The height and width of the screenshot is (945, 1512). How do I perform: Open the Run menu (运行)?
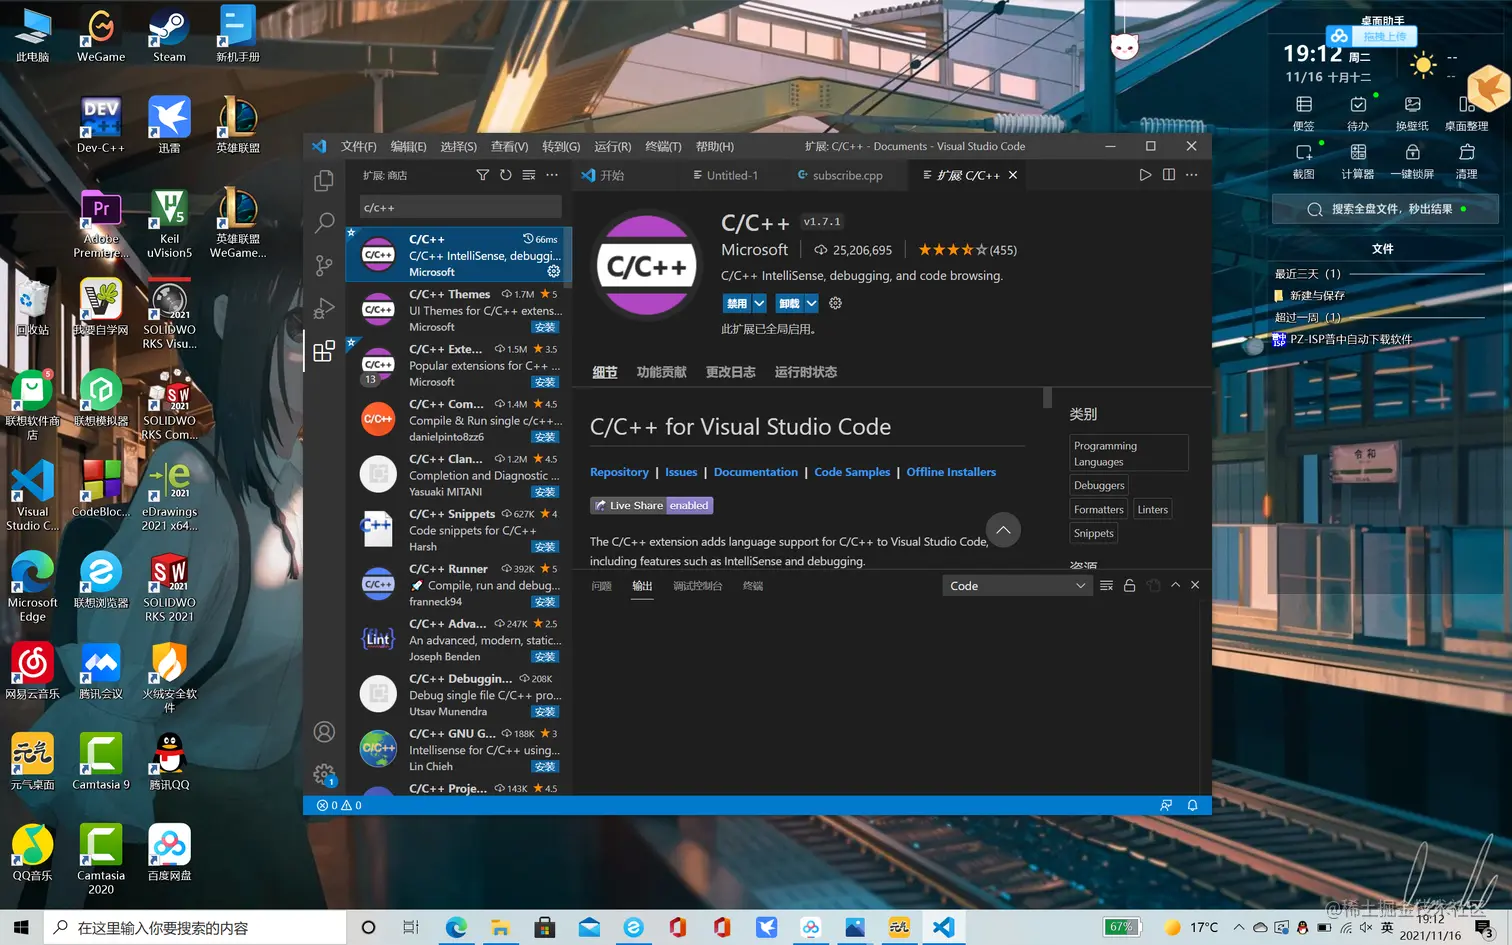(x=613, y=146)
